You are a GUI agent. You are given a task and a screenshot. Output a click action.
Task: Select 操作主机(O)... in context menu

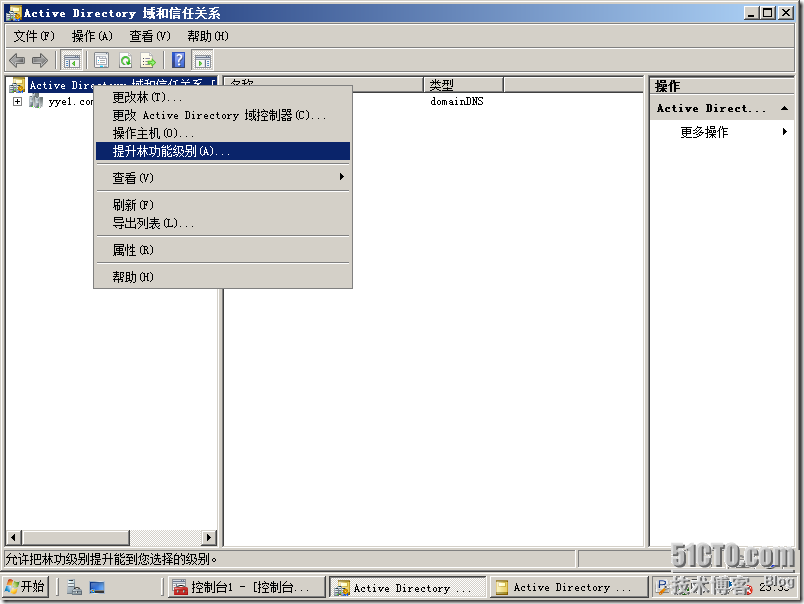(x=223, y=133)
